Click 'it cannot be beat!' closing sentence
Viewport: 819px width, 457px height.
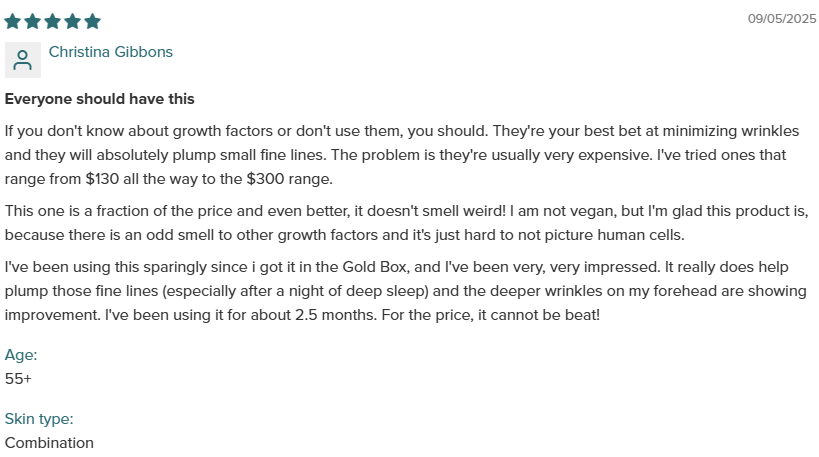pos(539,315)
